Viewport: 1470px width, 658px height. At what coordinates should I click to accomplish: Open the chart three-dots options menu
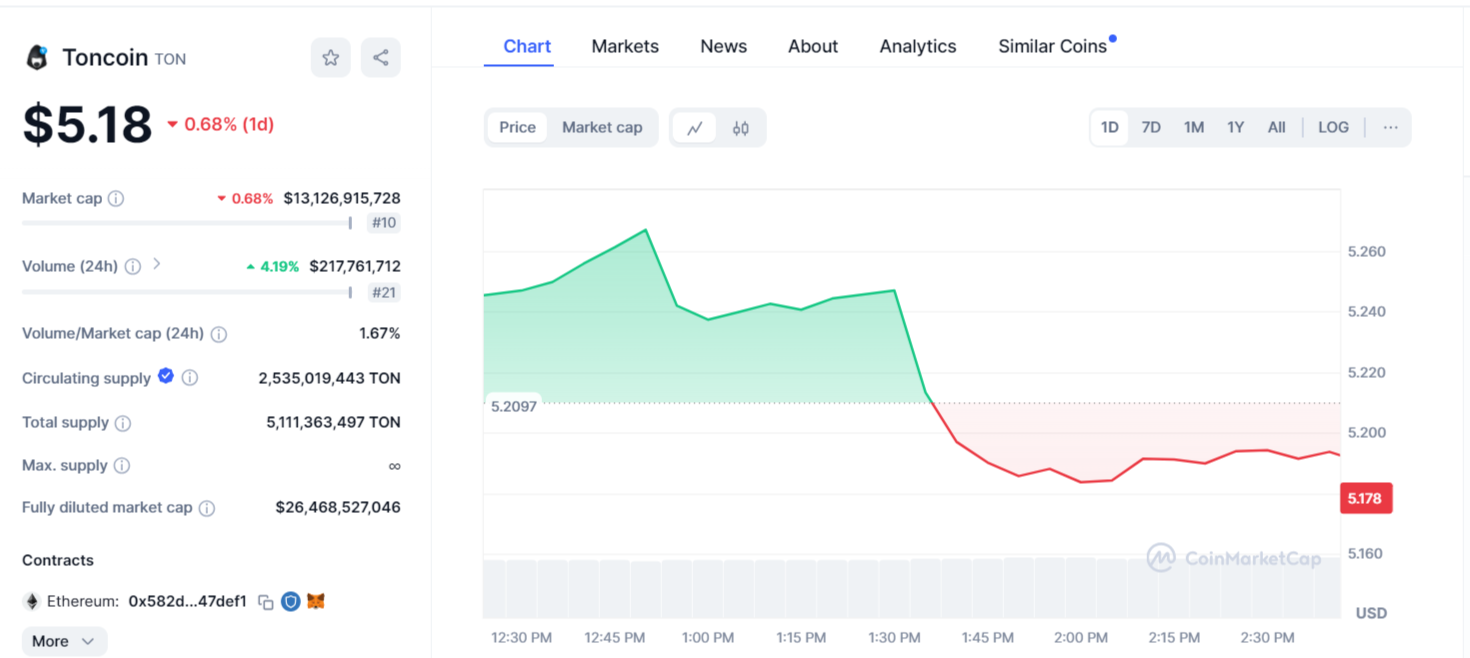coord(1390,128)
